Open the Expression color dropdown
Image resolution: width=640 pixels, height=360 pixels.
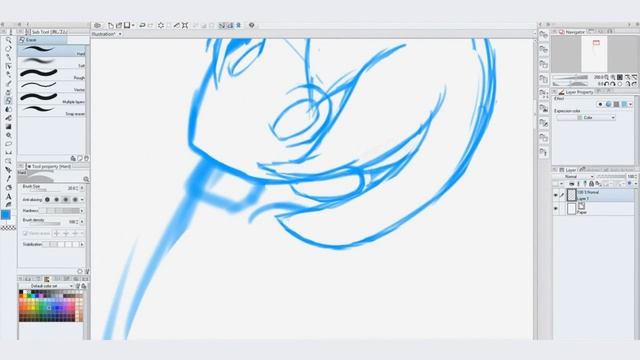[x=586, y=118]
